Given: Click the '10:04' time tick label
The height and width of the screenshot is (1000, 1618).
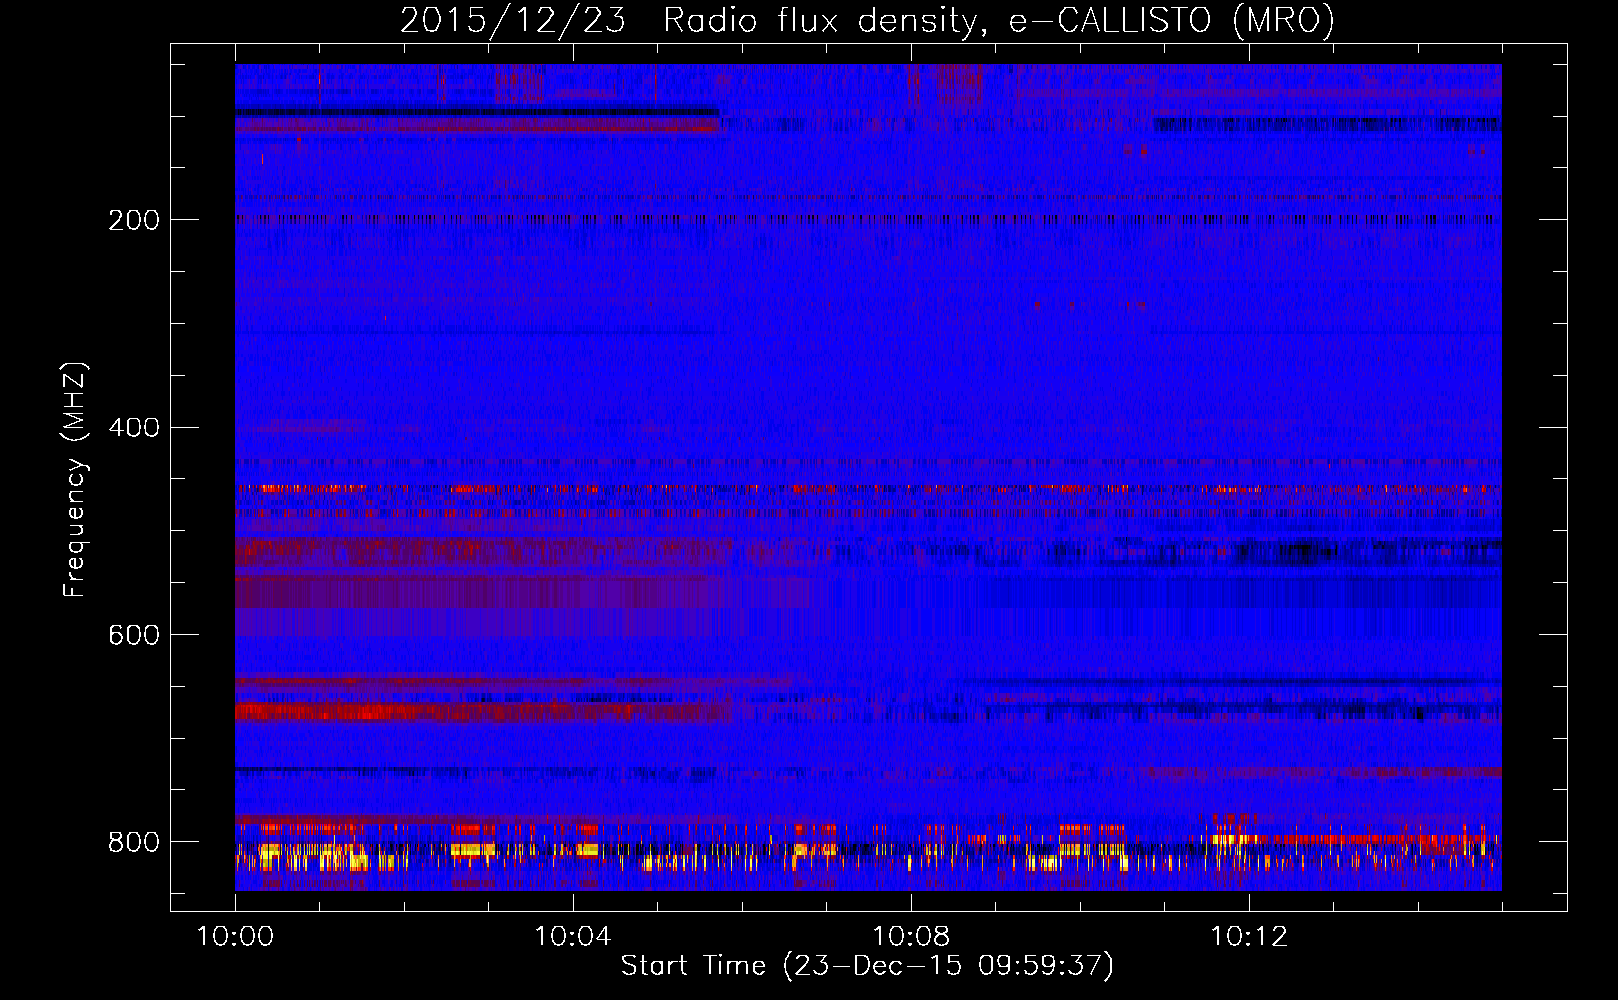Looking at the screenshot, I should [x=573, y=937].
